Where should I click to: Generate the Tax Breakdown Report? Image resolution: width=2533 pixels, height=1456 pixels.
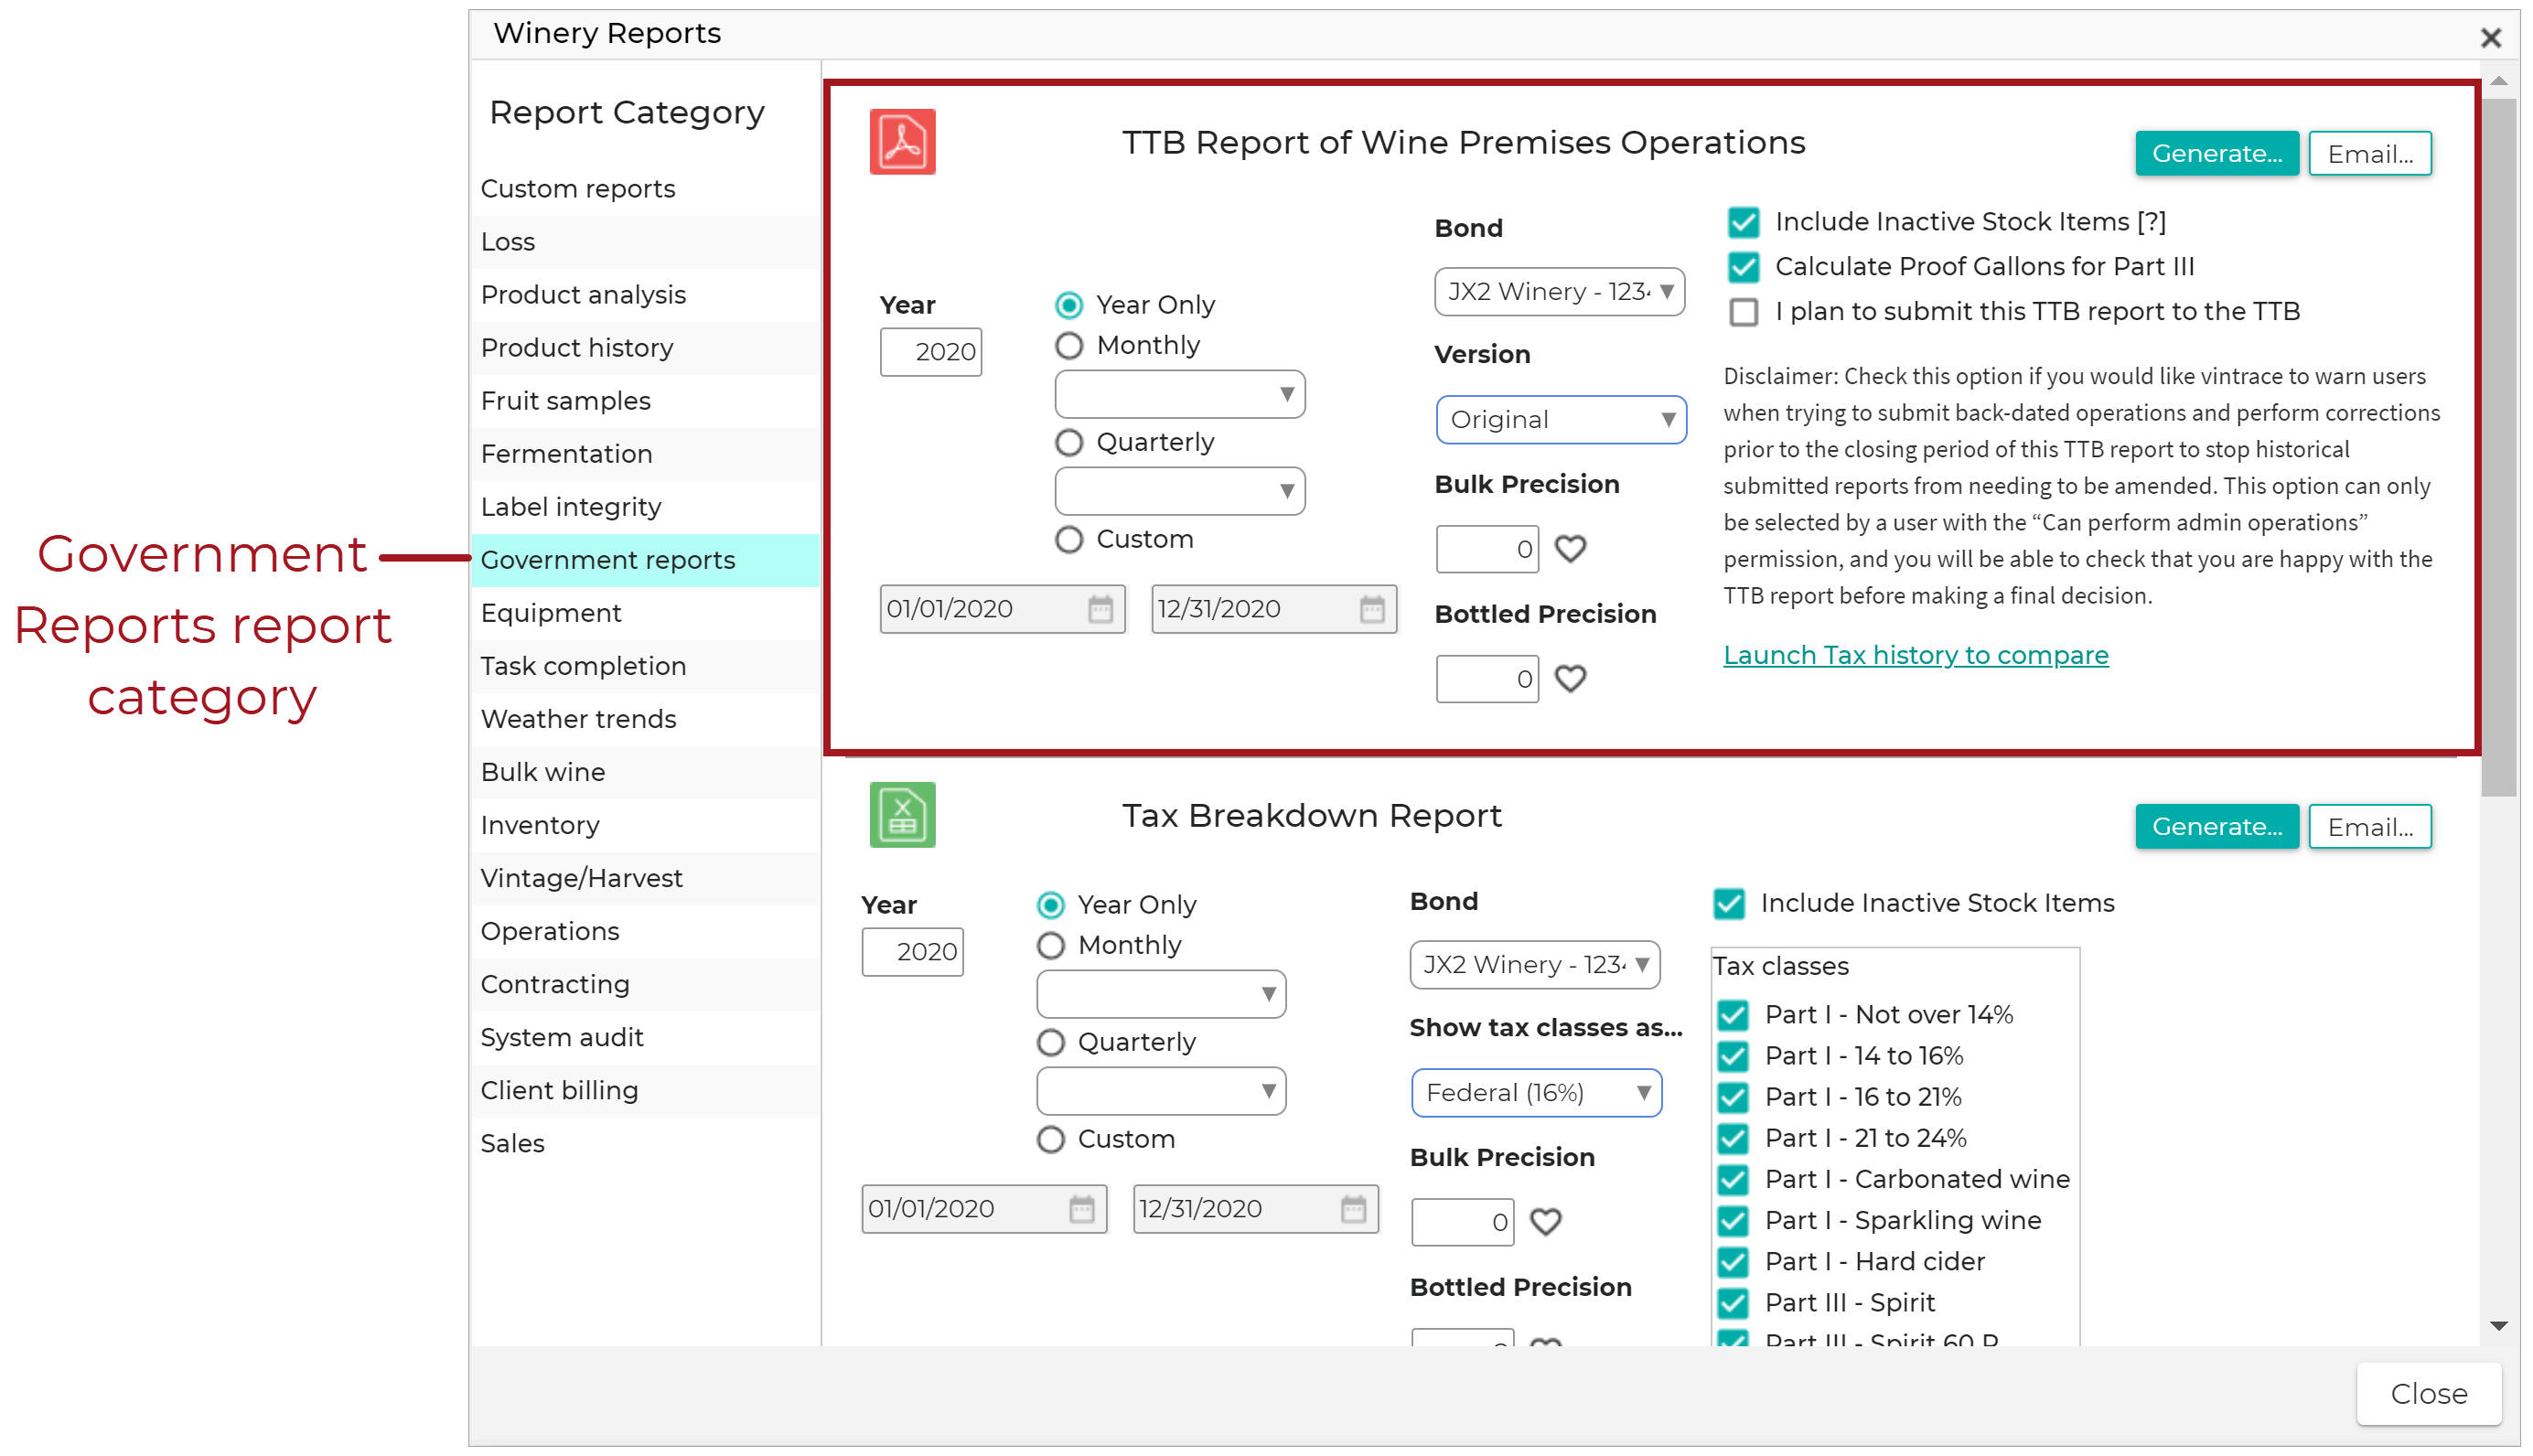2216,827
